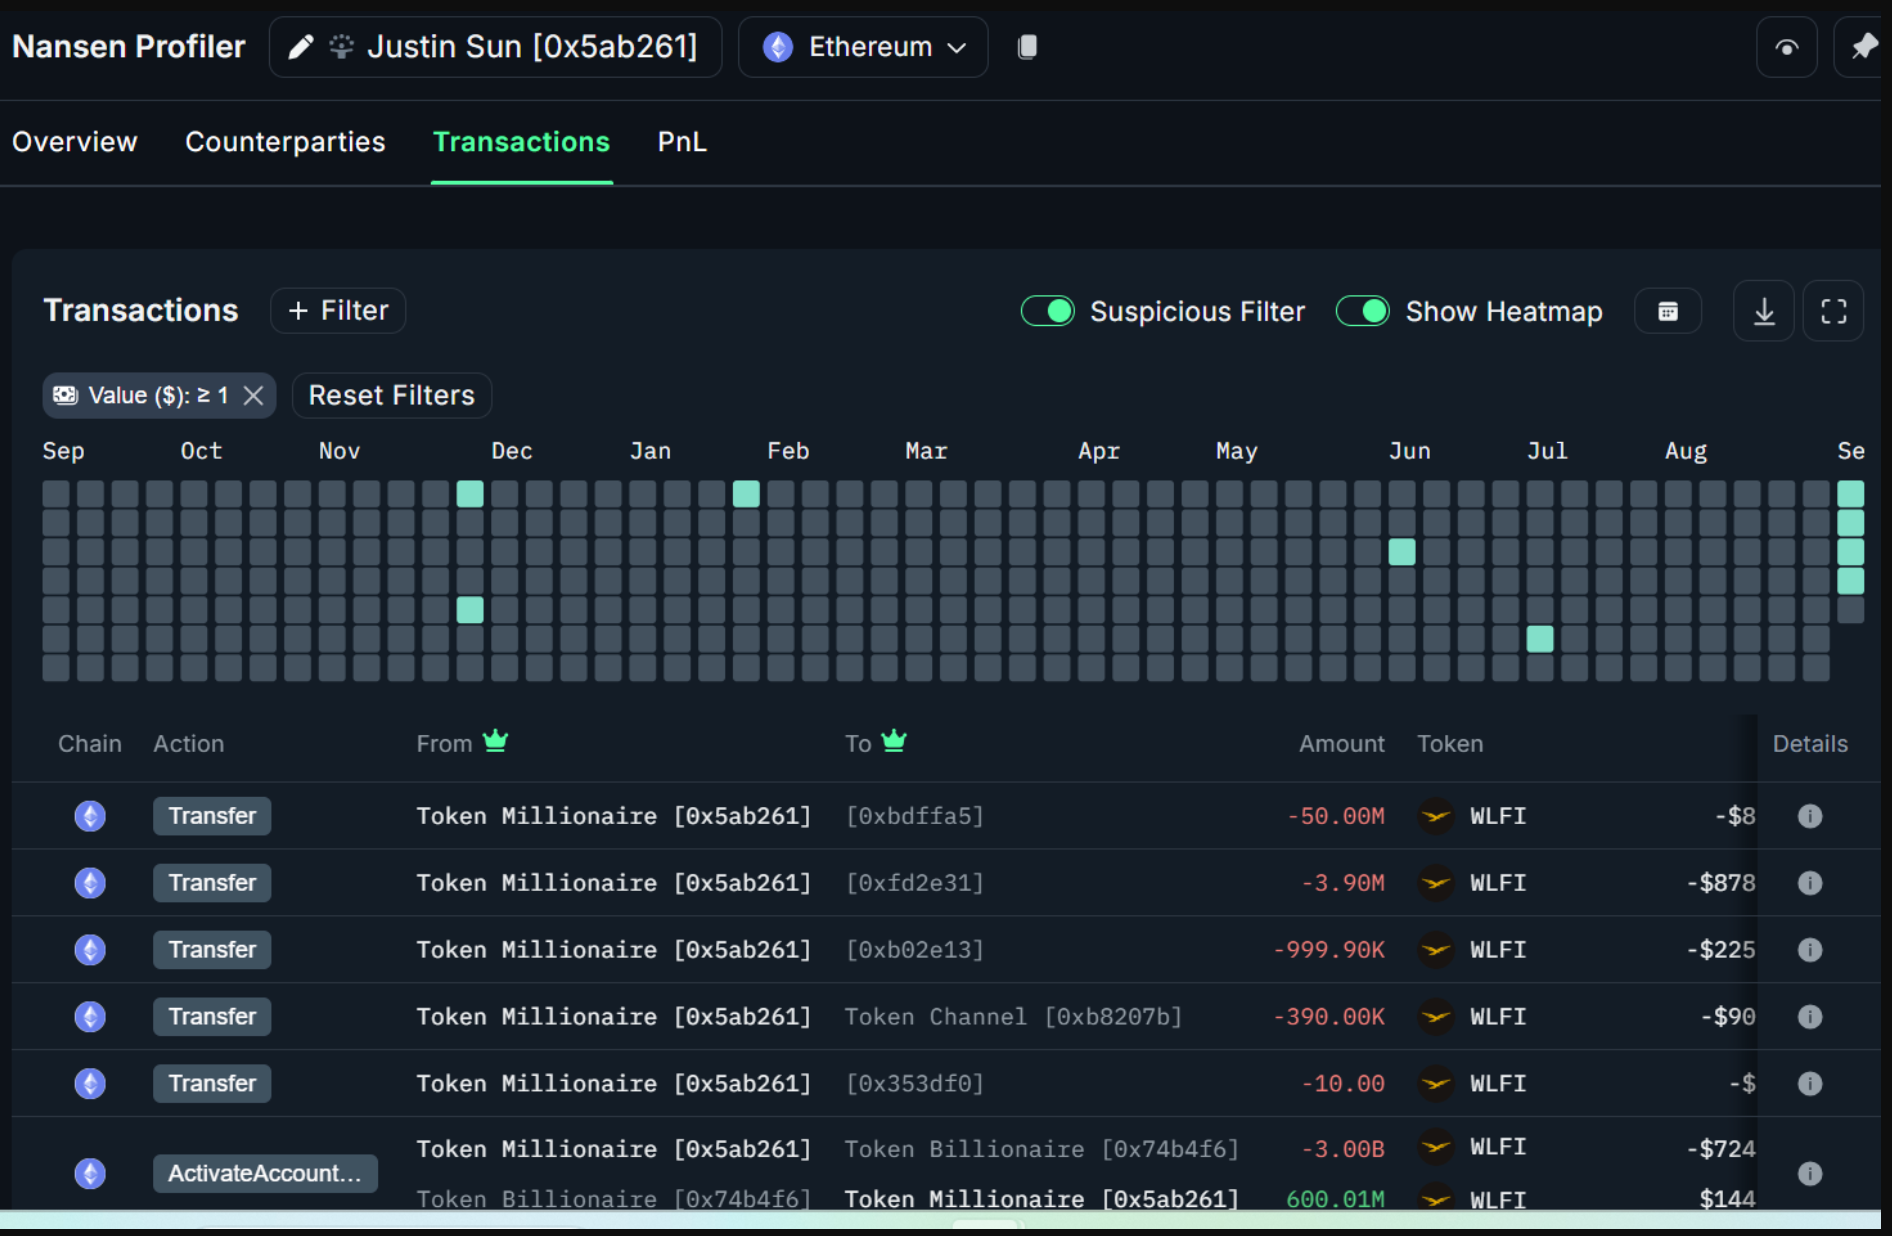The height and width of the screenshot is (1236, 1892).
Task: Click the Amount column header
Action: point(1342,744)
